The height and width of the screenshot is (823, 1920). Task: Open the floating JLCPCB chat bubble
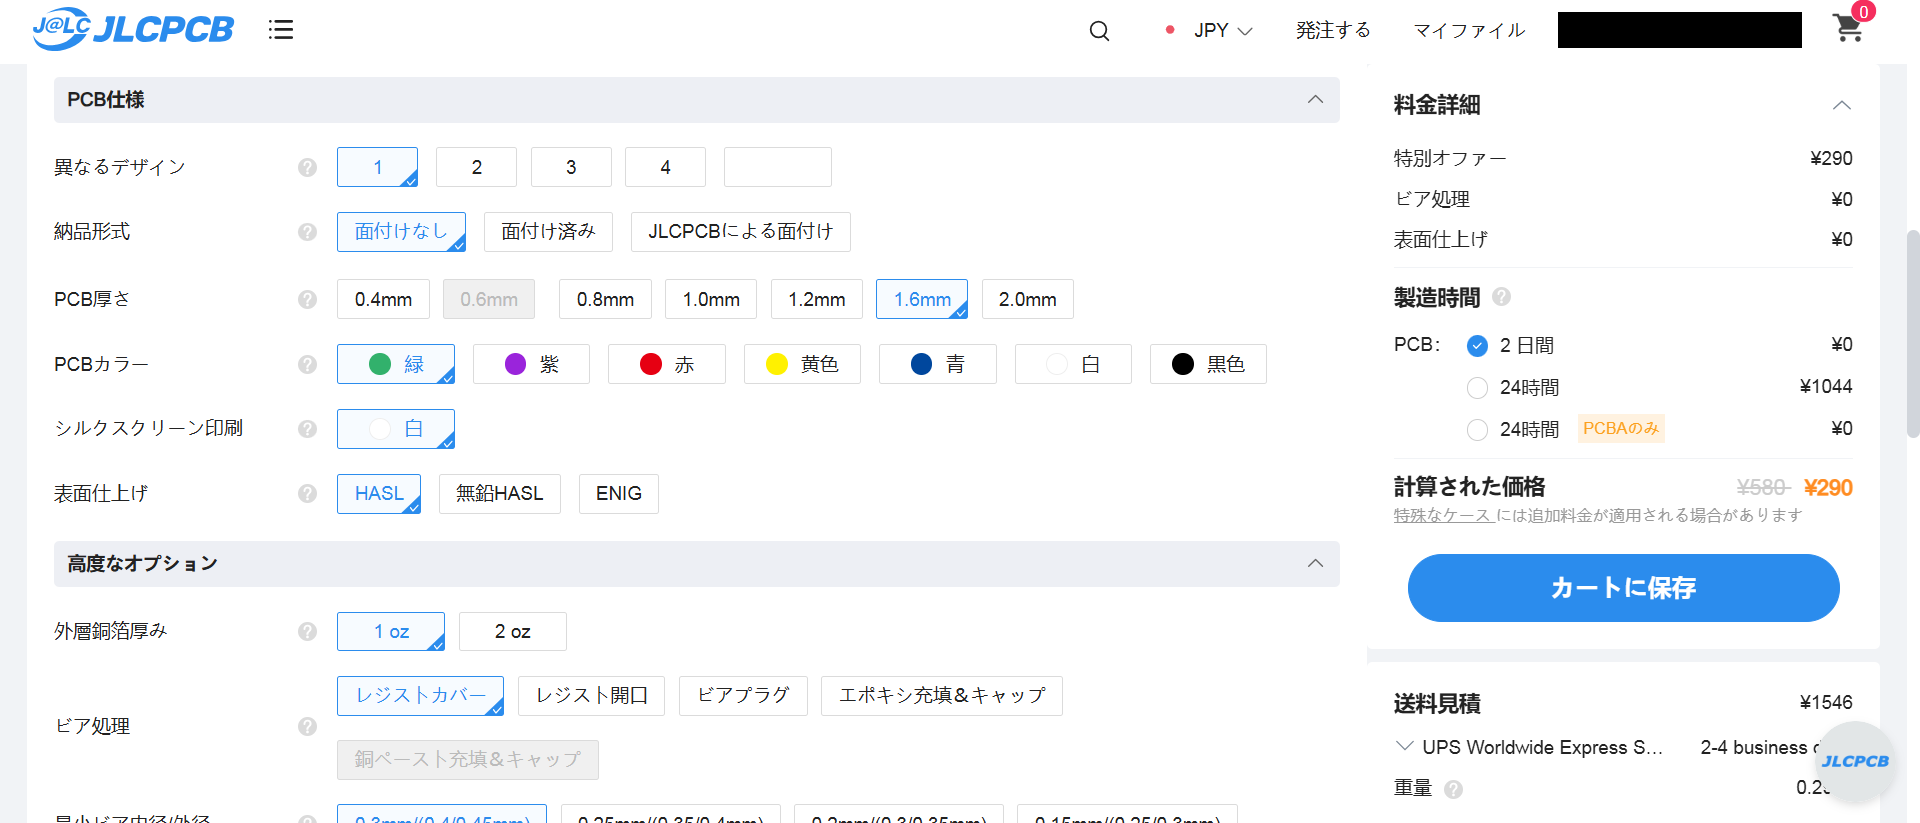point(1855,761)
